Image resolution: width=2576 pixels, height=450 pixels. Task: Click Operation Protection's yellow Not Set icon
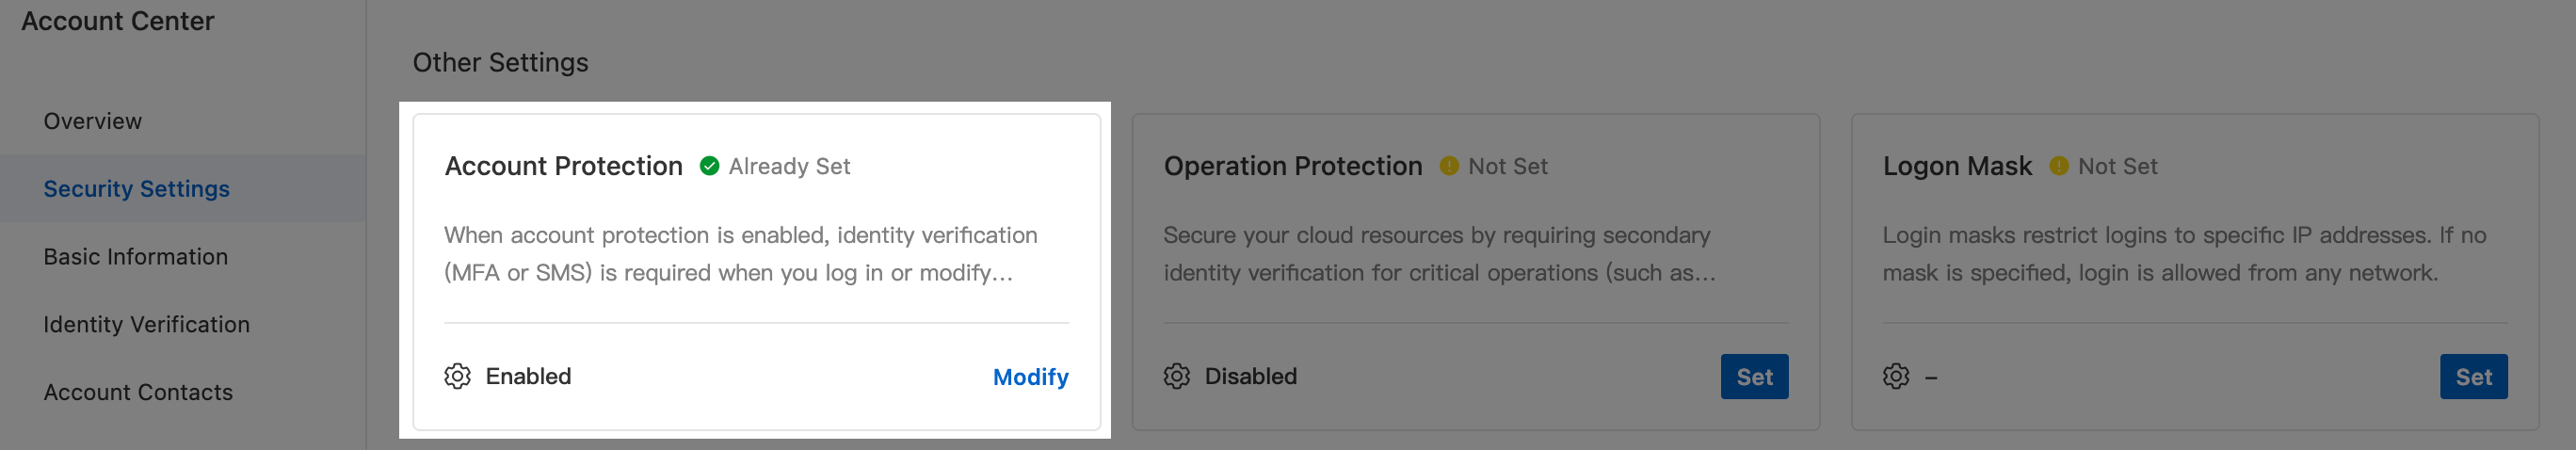point(1448,166)
